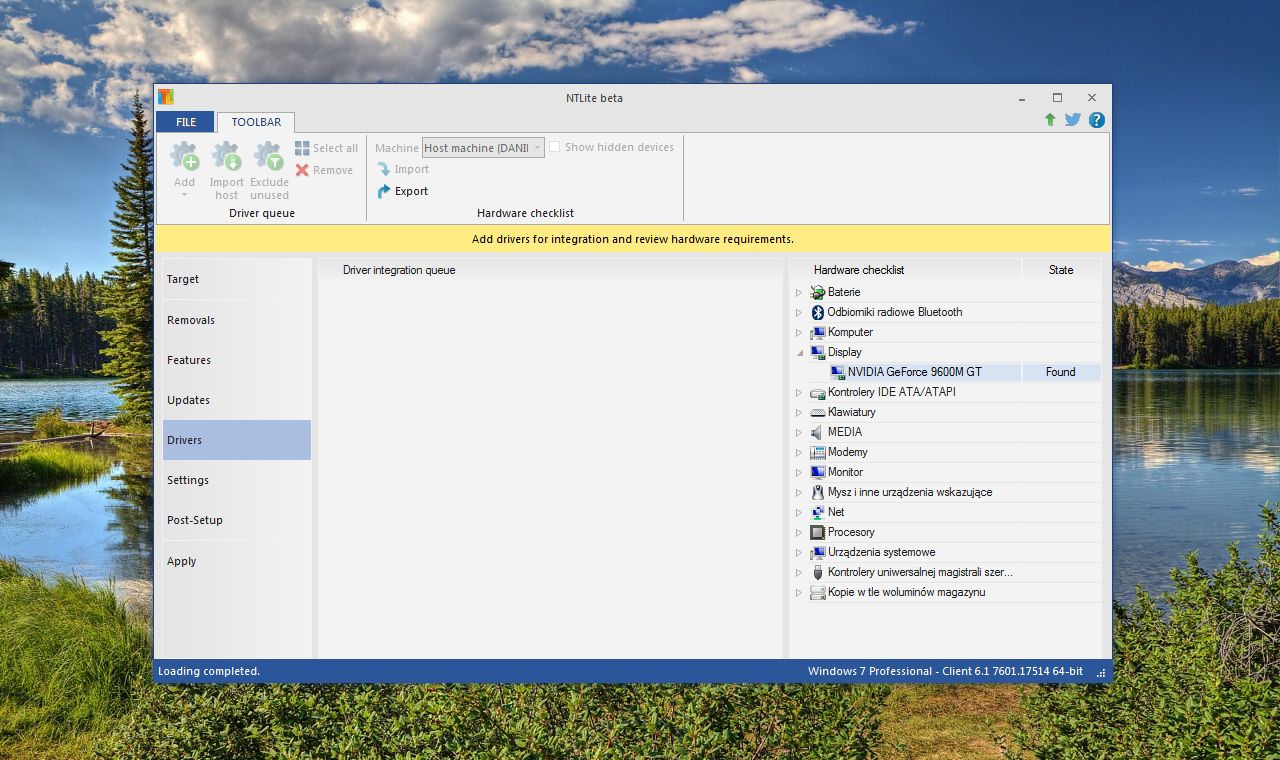Click the Bluetooth device category icon

(x=818, y=312)
